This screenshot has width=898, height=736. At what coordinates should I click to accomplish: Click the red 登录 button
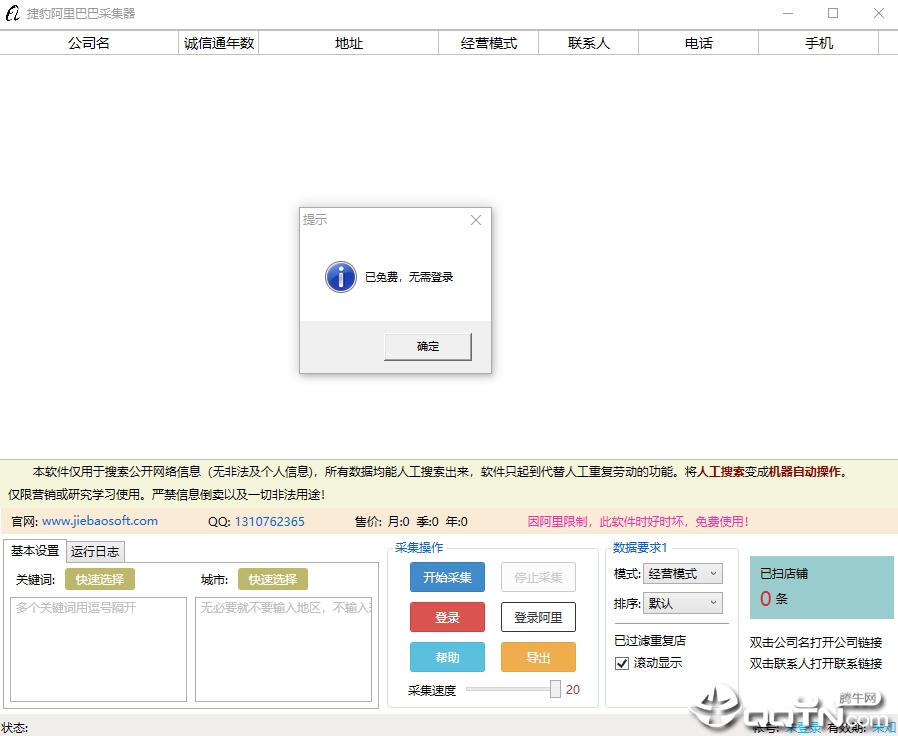tap(447, 617)
